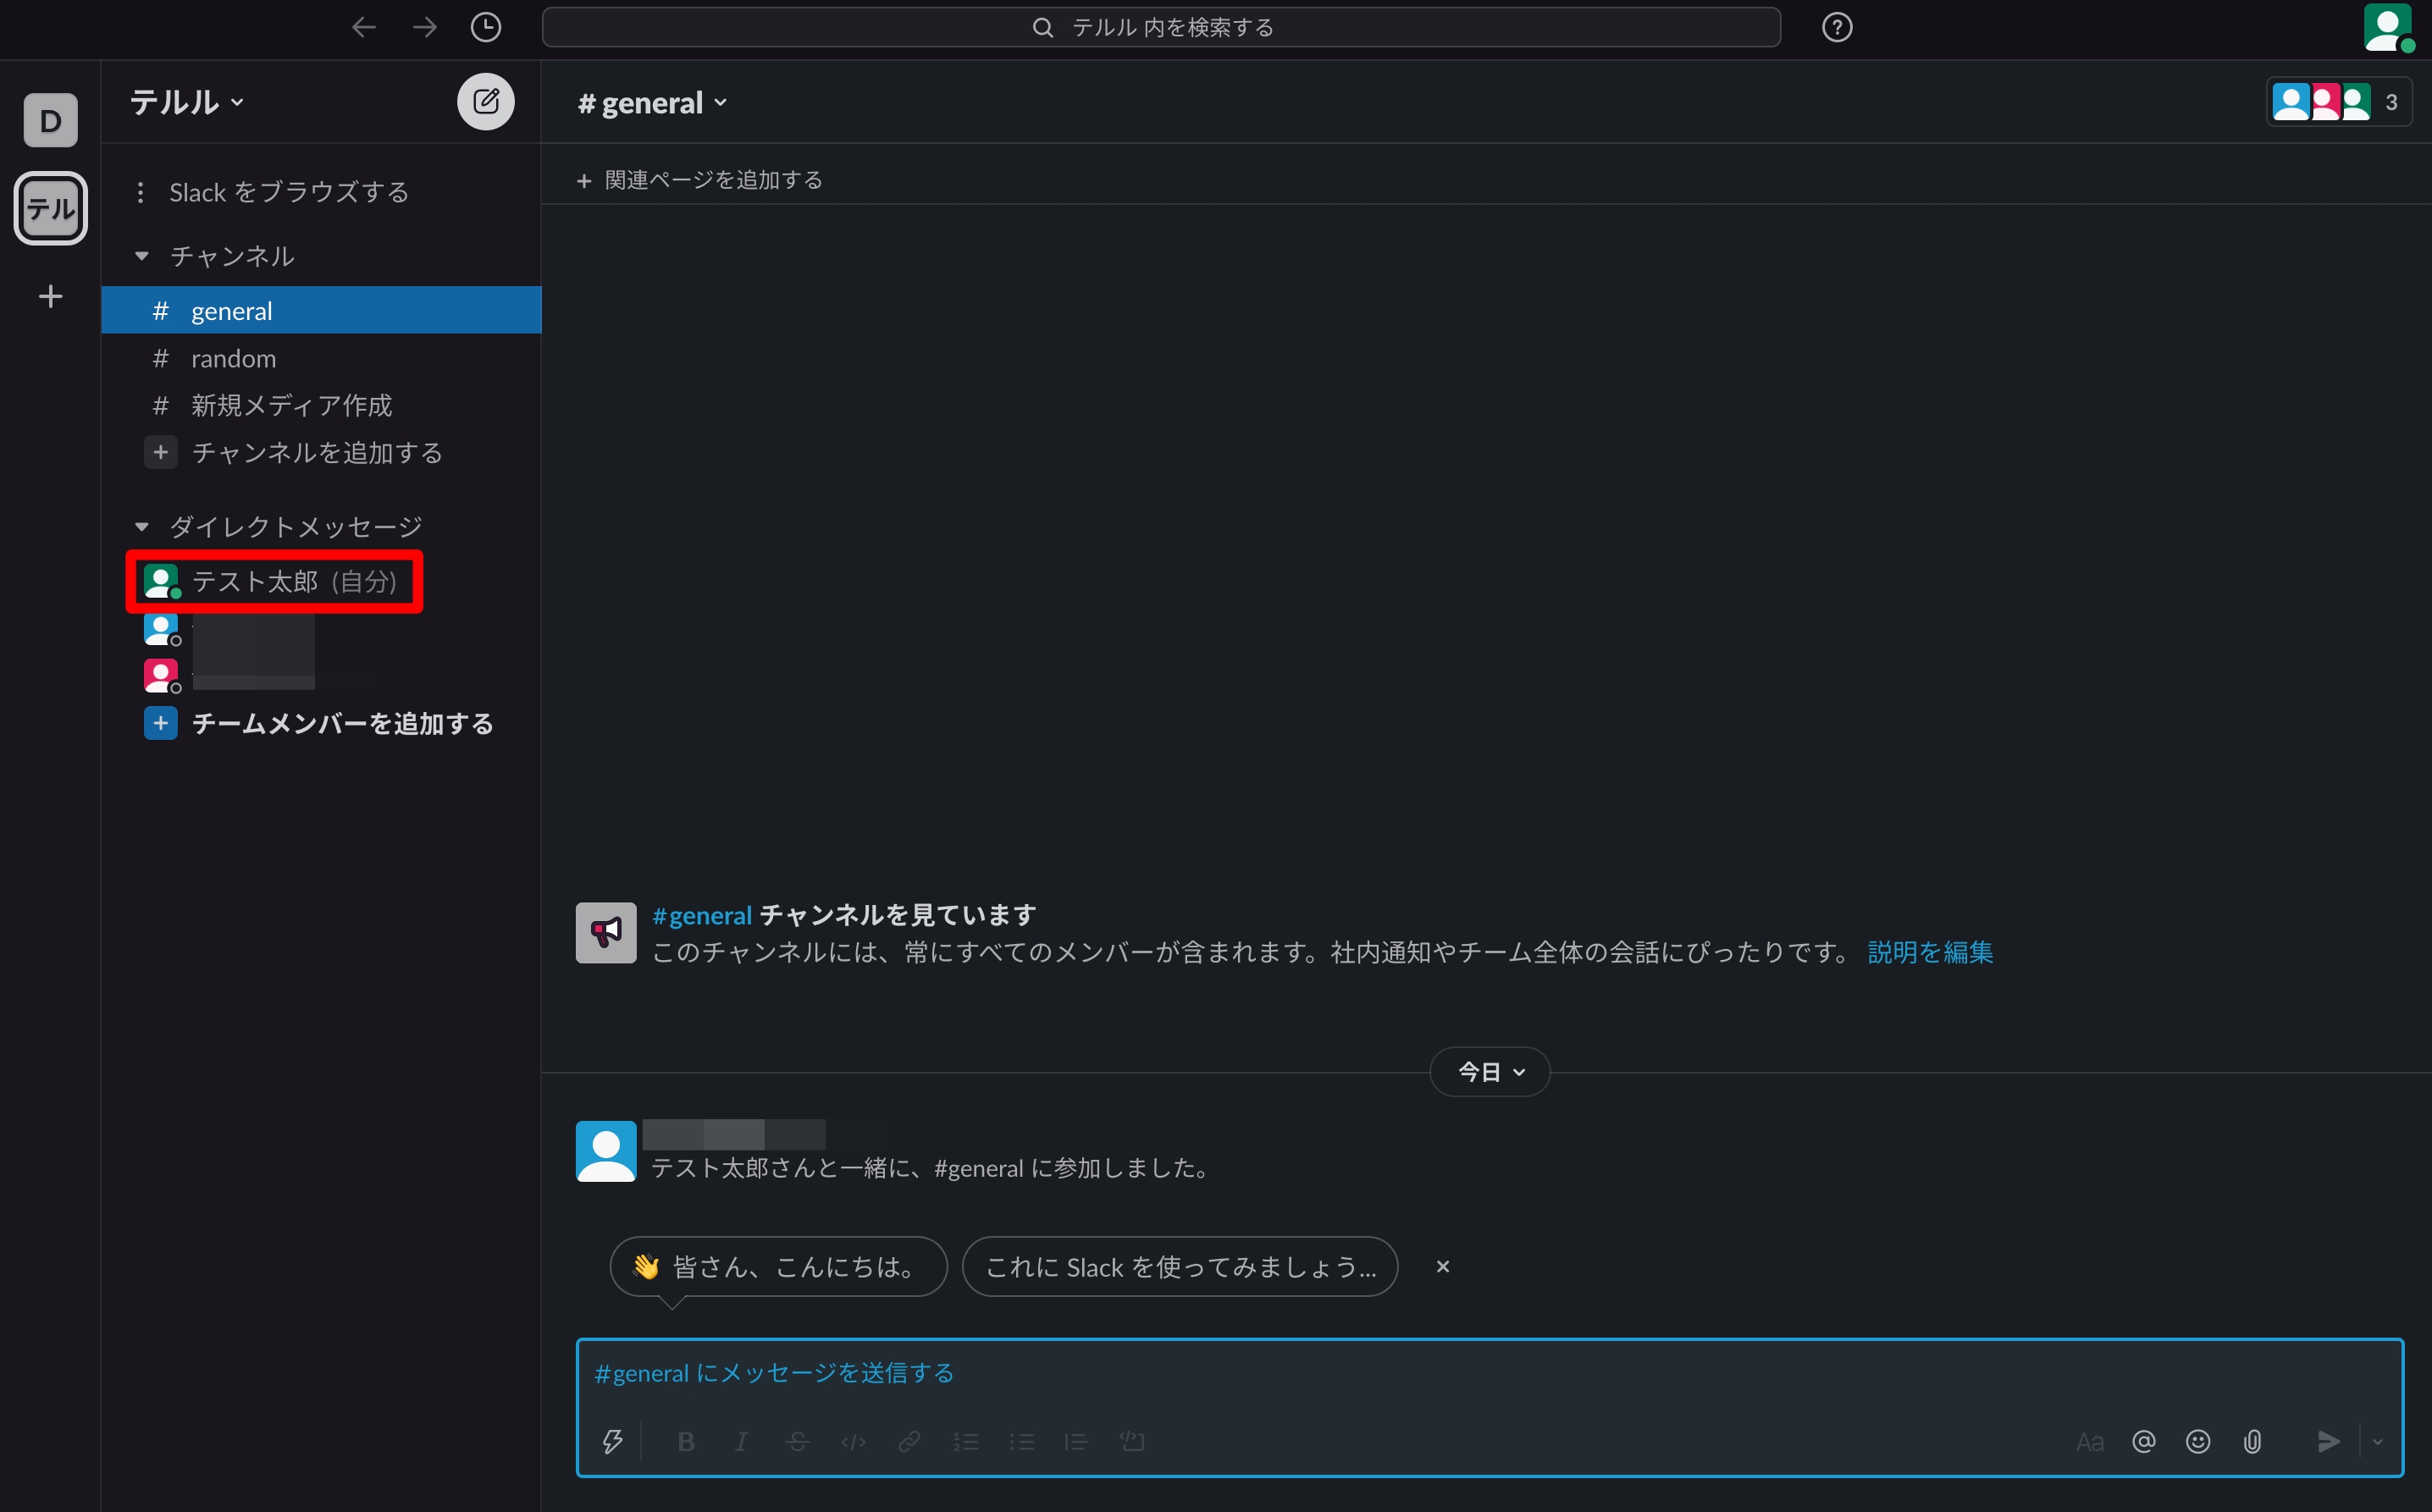The image size is (2432, 1512).
Task: Toggle blockquote formatting
Action: click(1076, 1441)
